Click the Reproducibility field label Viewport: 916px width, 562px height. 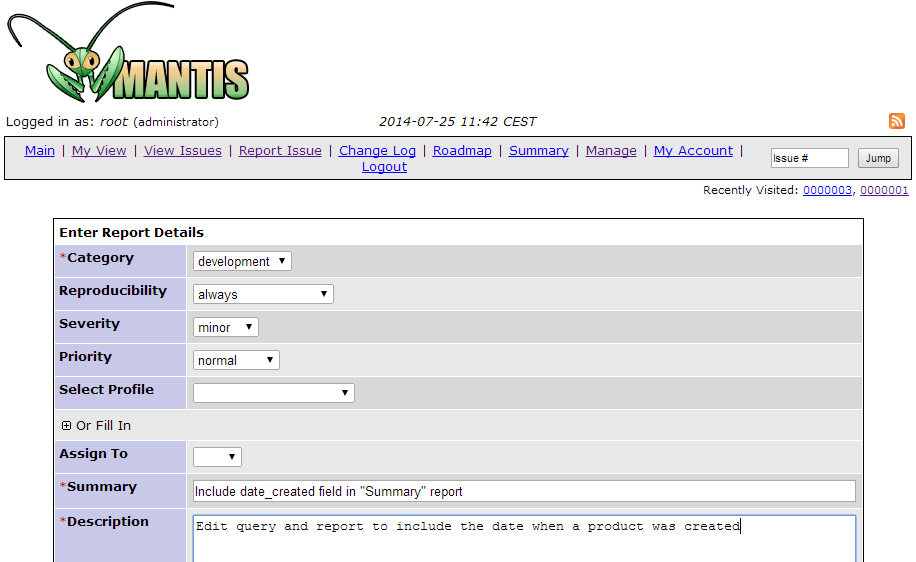113,290
